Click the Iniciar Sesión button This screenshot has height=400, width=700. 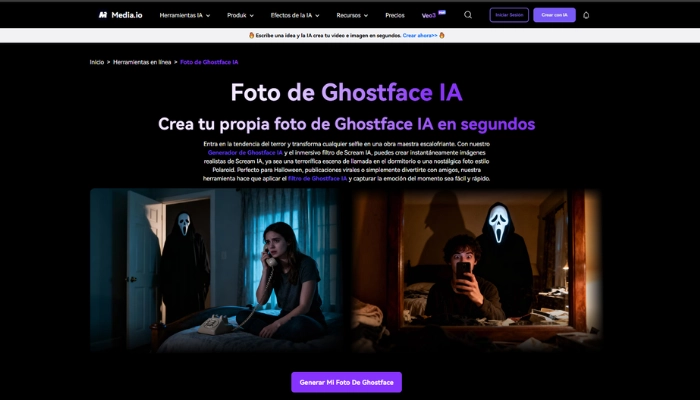pos(509,15)
